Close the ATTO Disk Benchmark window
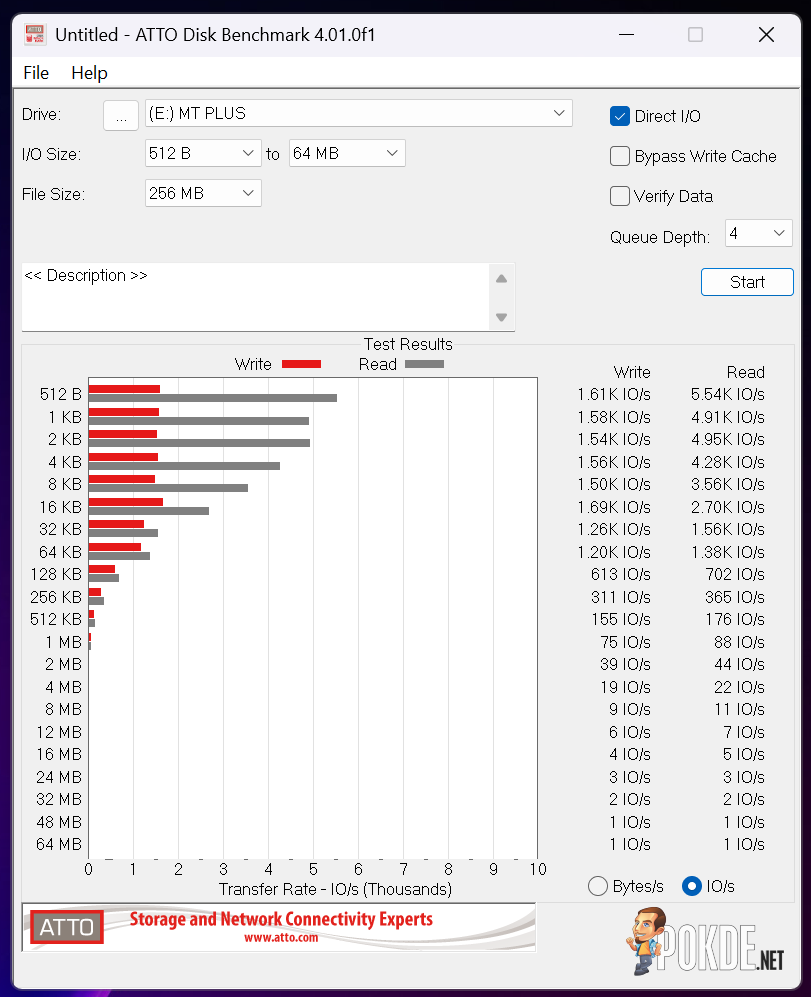This screenshot has height=997, width=811. (766, 34)
